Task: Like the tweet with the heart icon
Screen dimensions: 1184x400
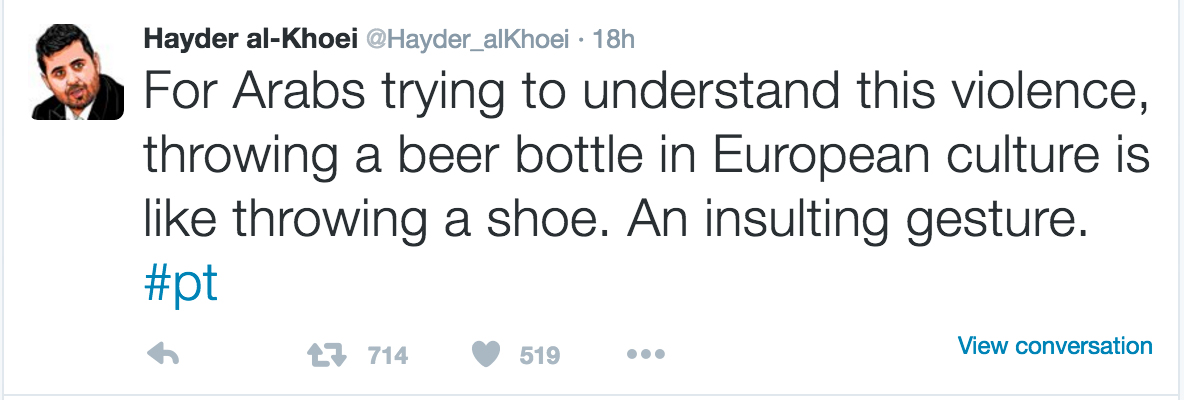Action: [486, 354]
